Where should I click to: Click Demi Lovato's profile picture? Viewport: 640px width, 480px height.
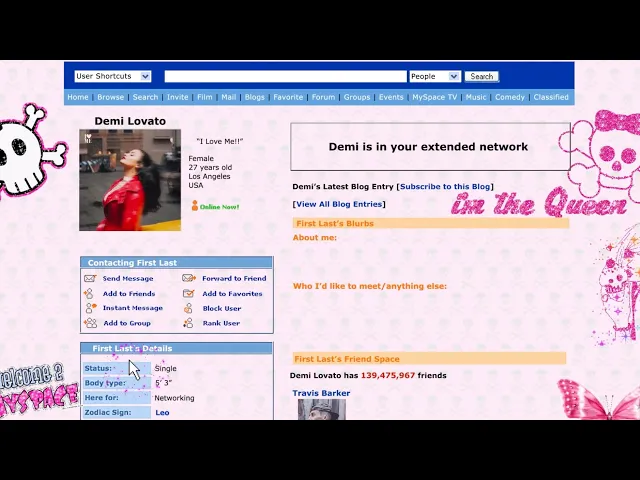pyautogui.click(x=130, y=180)
